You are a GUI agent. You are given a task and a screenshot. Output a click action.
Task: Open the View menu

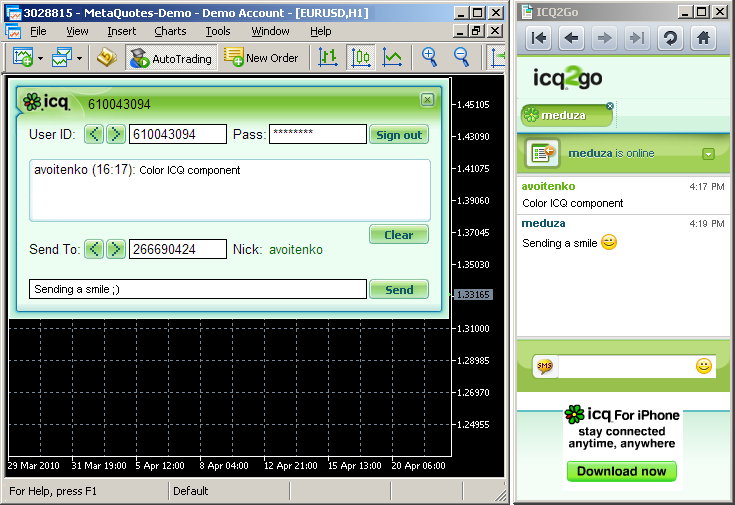click(77, 31)
